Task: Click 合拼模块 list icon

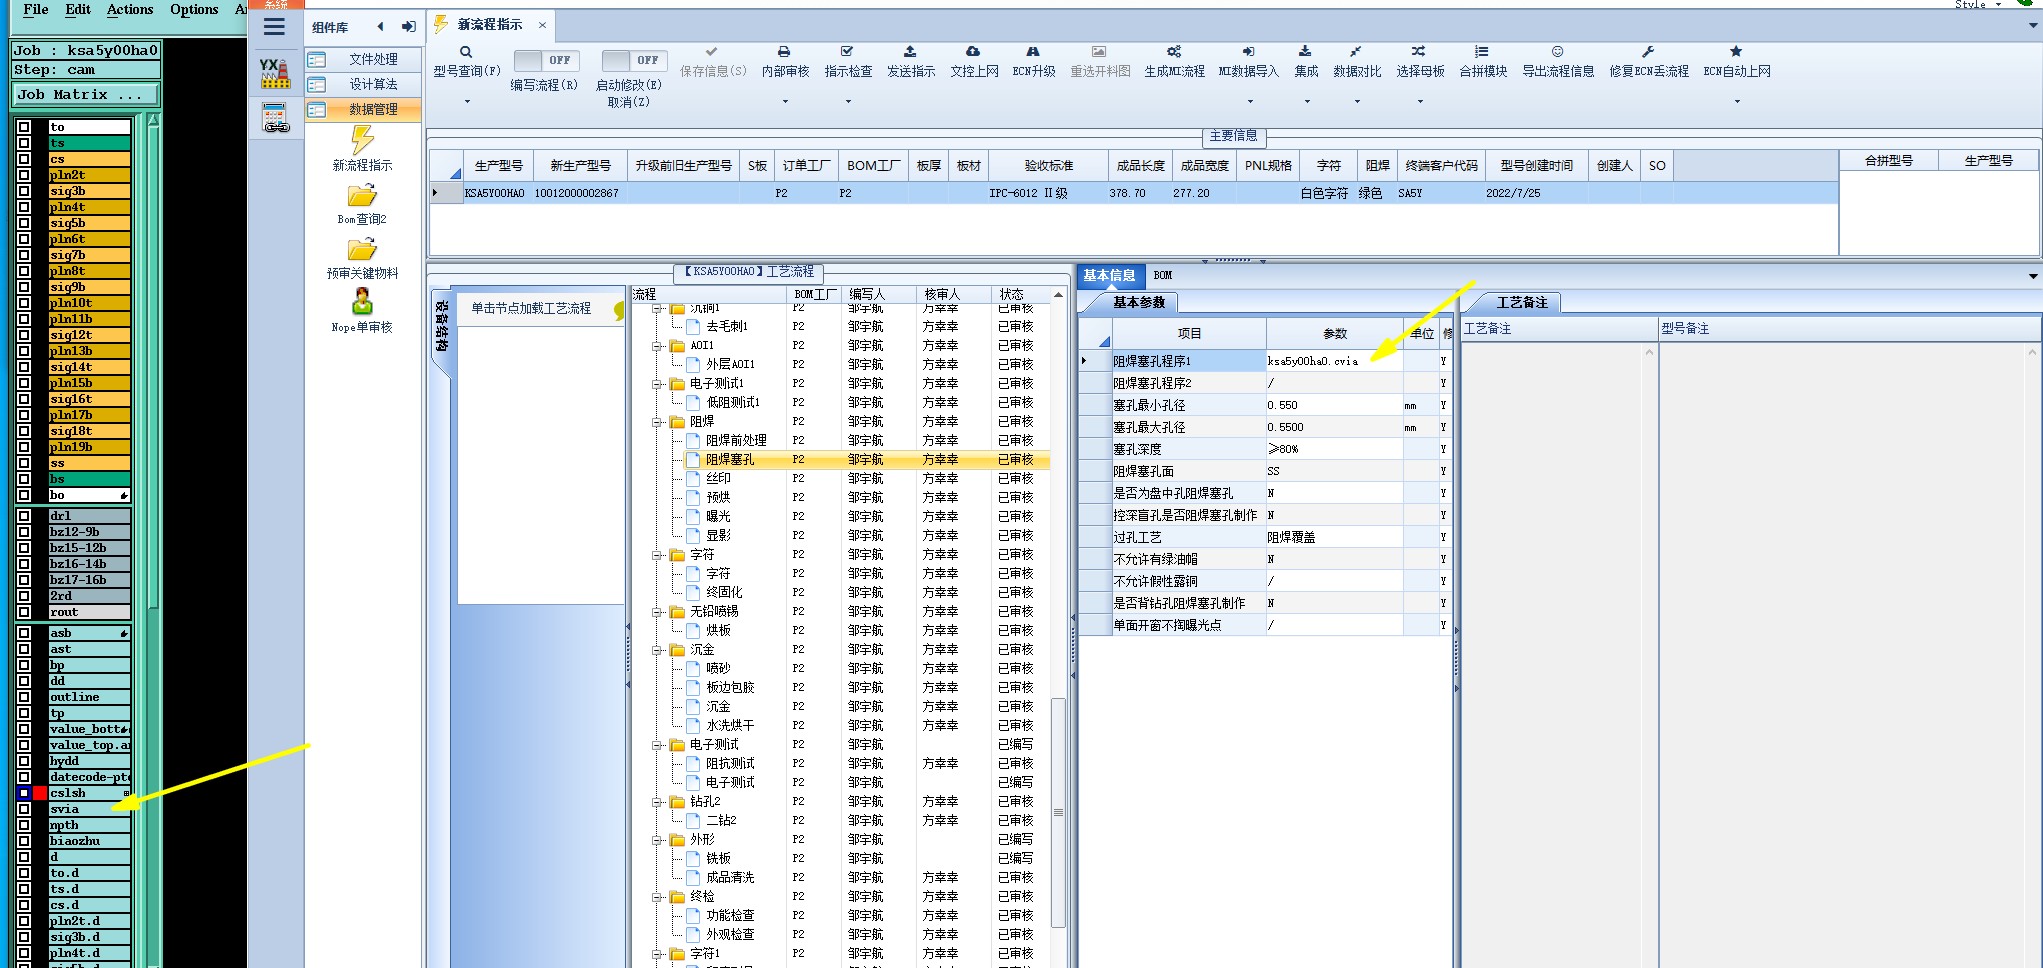Action: pyautogui.click(x=1483, y=61)
